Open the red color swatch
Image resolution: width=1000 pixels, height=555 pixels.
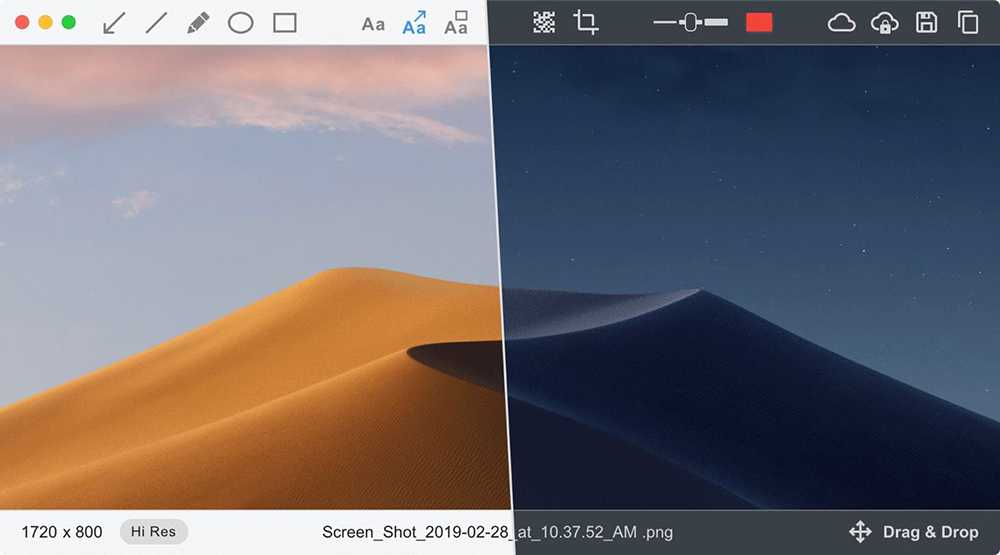pyautogui.click(x=759, y=22)
